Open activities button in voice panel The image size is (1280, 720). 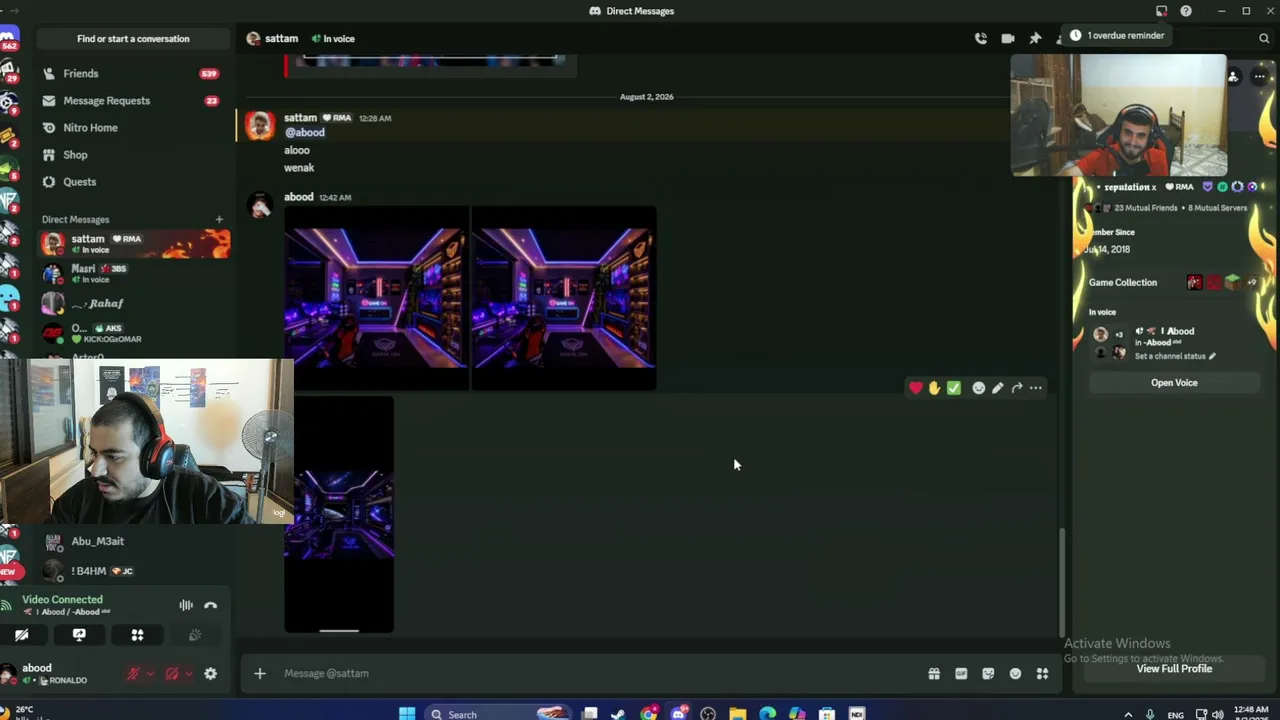pyautogui.click(x=137, y=635)
